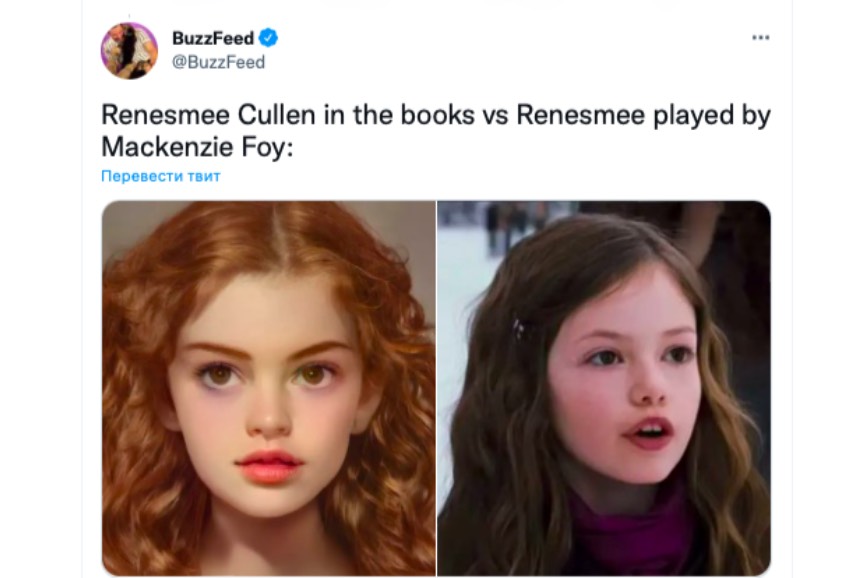Select the hair clip in the right photo
The width and height of the screenshot is (868, 578).
pyautogui.click(x=518, y=328)
